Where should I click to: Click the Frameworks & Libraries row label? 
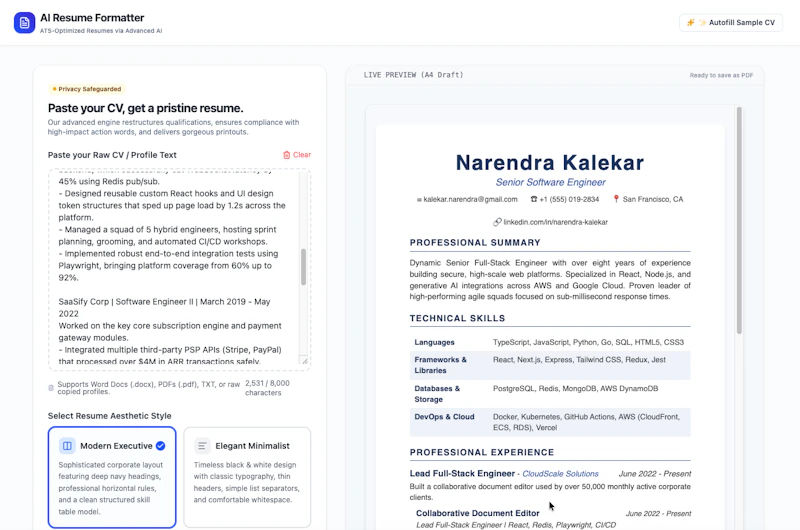pyautogui.click(x=440, y=365)
